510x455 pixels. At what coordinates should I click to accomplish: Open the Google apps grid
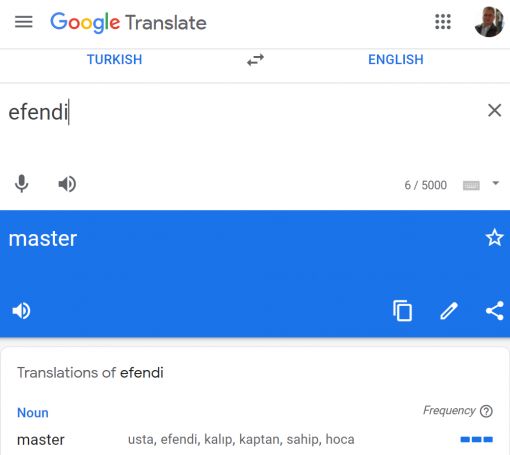(443, 22)
